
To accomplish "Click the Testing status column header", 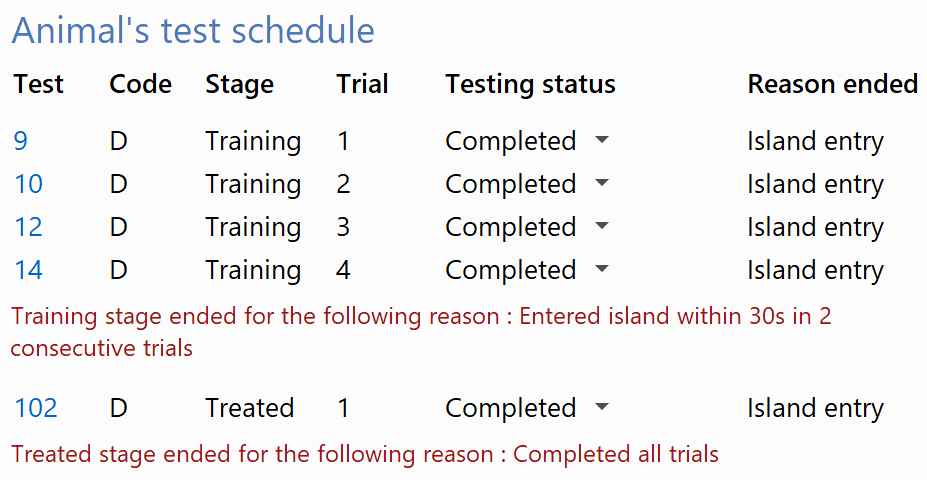I will (530, 85).
